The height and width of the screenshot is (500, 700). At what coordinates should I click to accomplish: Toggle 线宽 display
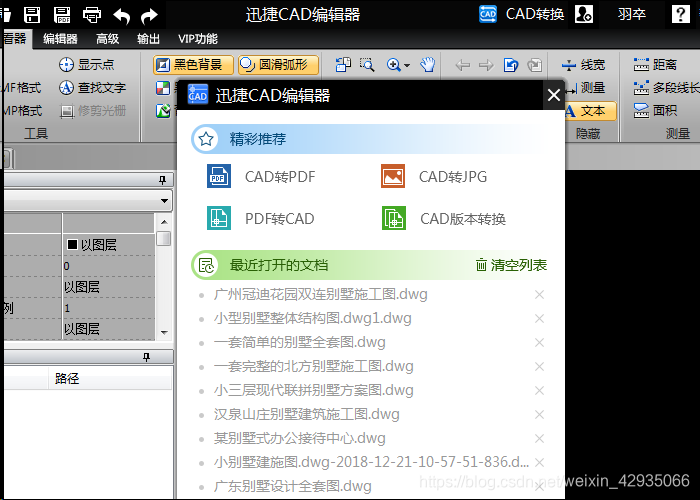point(583,65)
